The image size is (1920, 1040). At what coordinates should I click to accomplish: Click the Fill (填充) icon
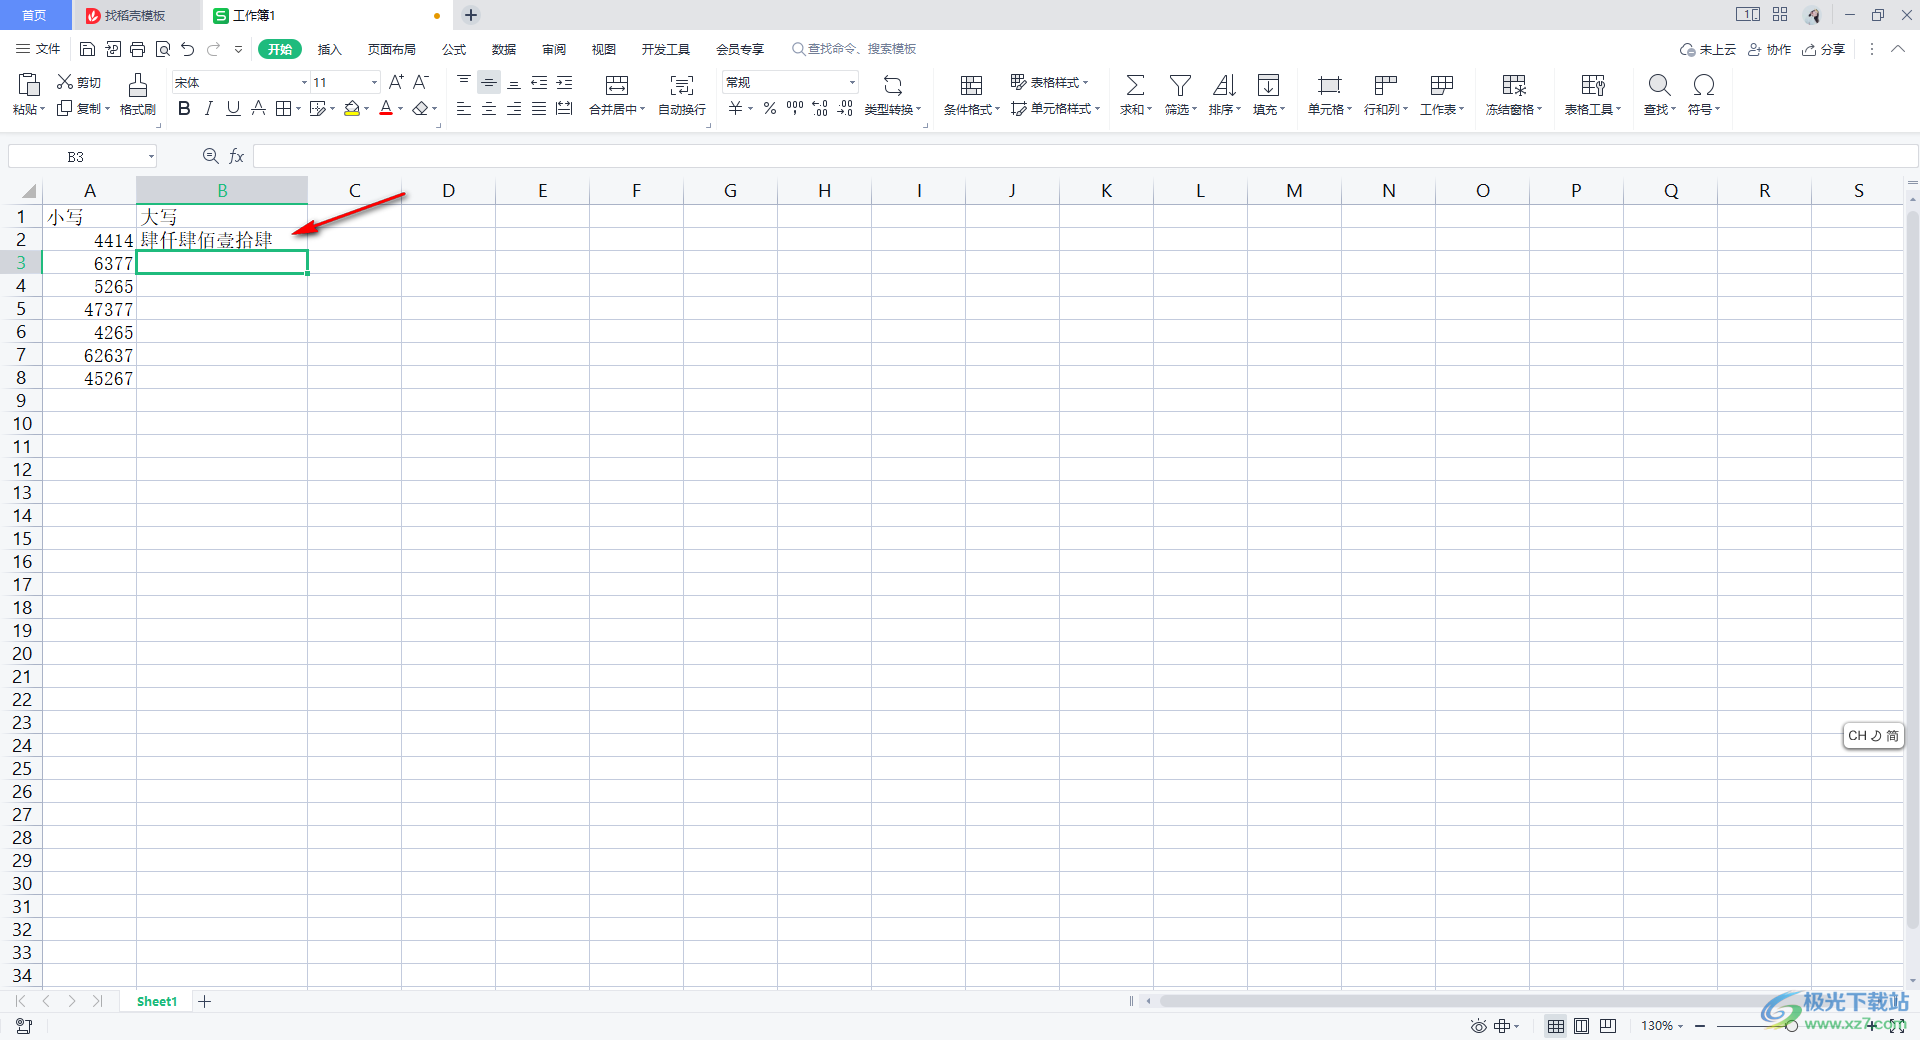click(x=1268, y=85)
